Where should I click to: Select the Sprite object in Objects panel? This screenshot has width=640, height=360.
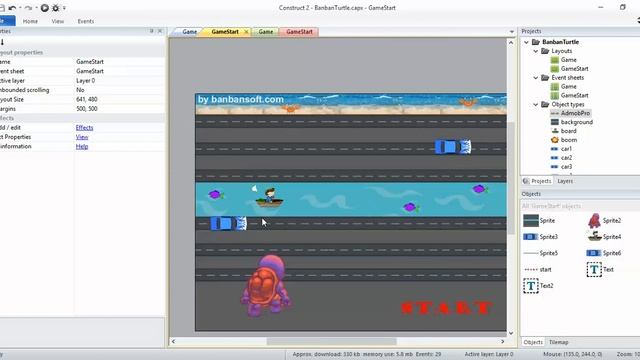click(x=539, y=221)
